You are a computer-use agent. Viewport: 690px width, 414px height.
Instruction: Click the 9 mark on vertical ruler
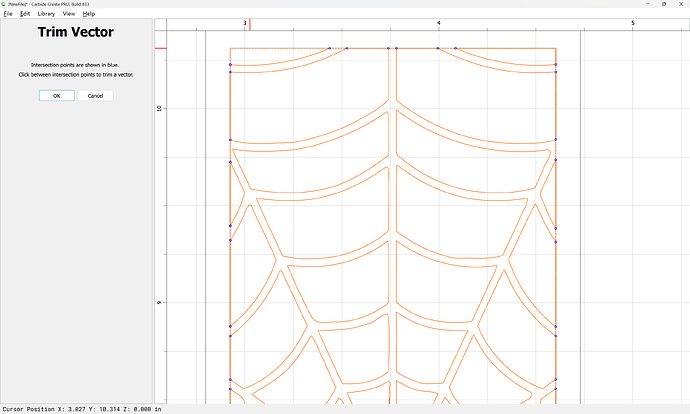[160, 302]
